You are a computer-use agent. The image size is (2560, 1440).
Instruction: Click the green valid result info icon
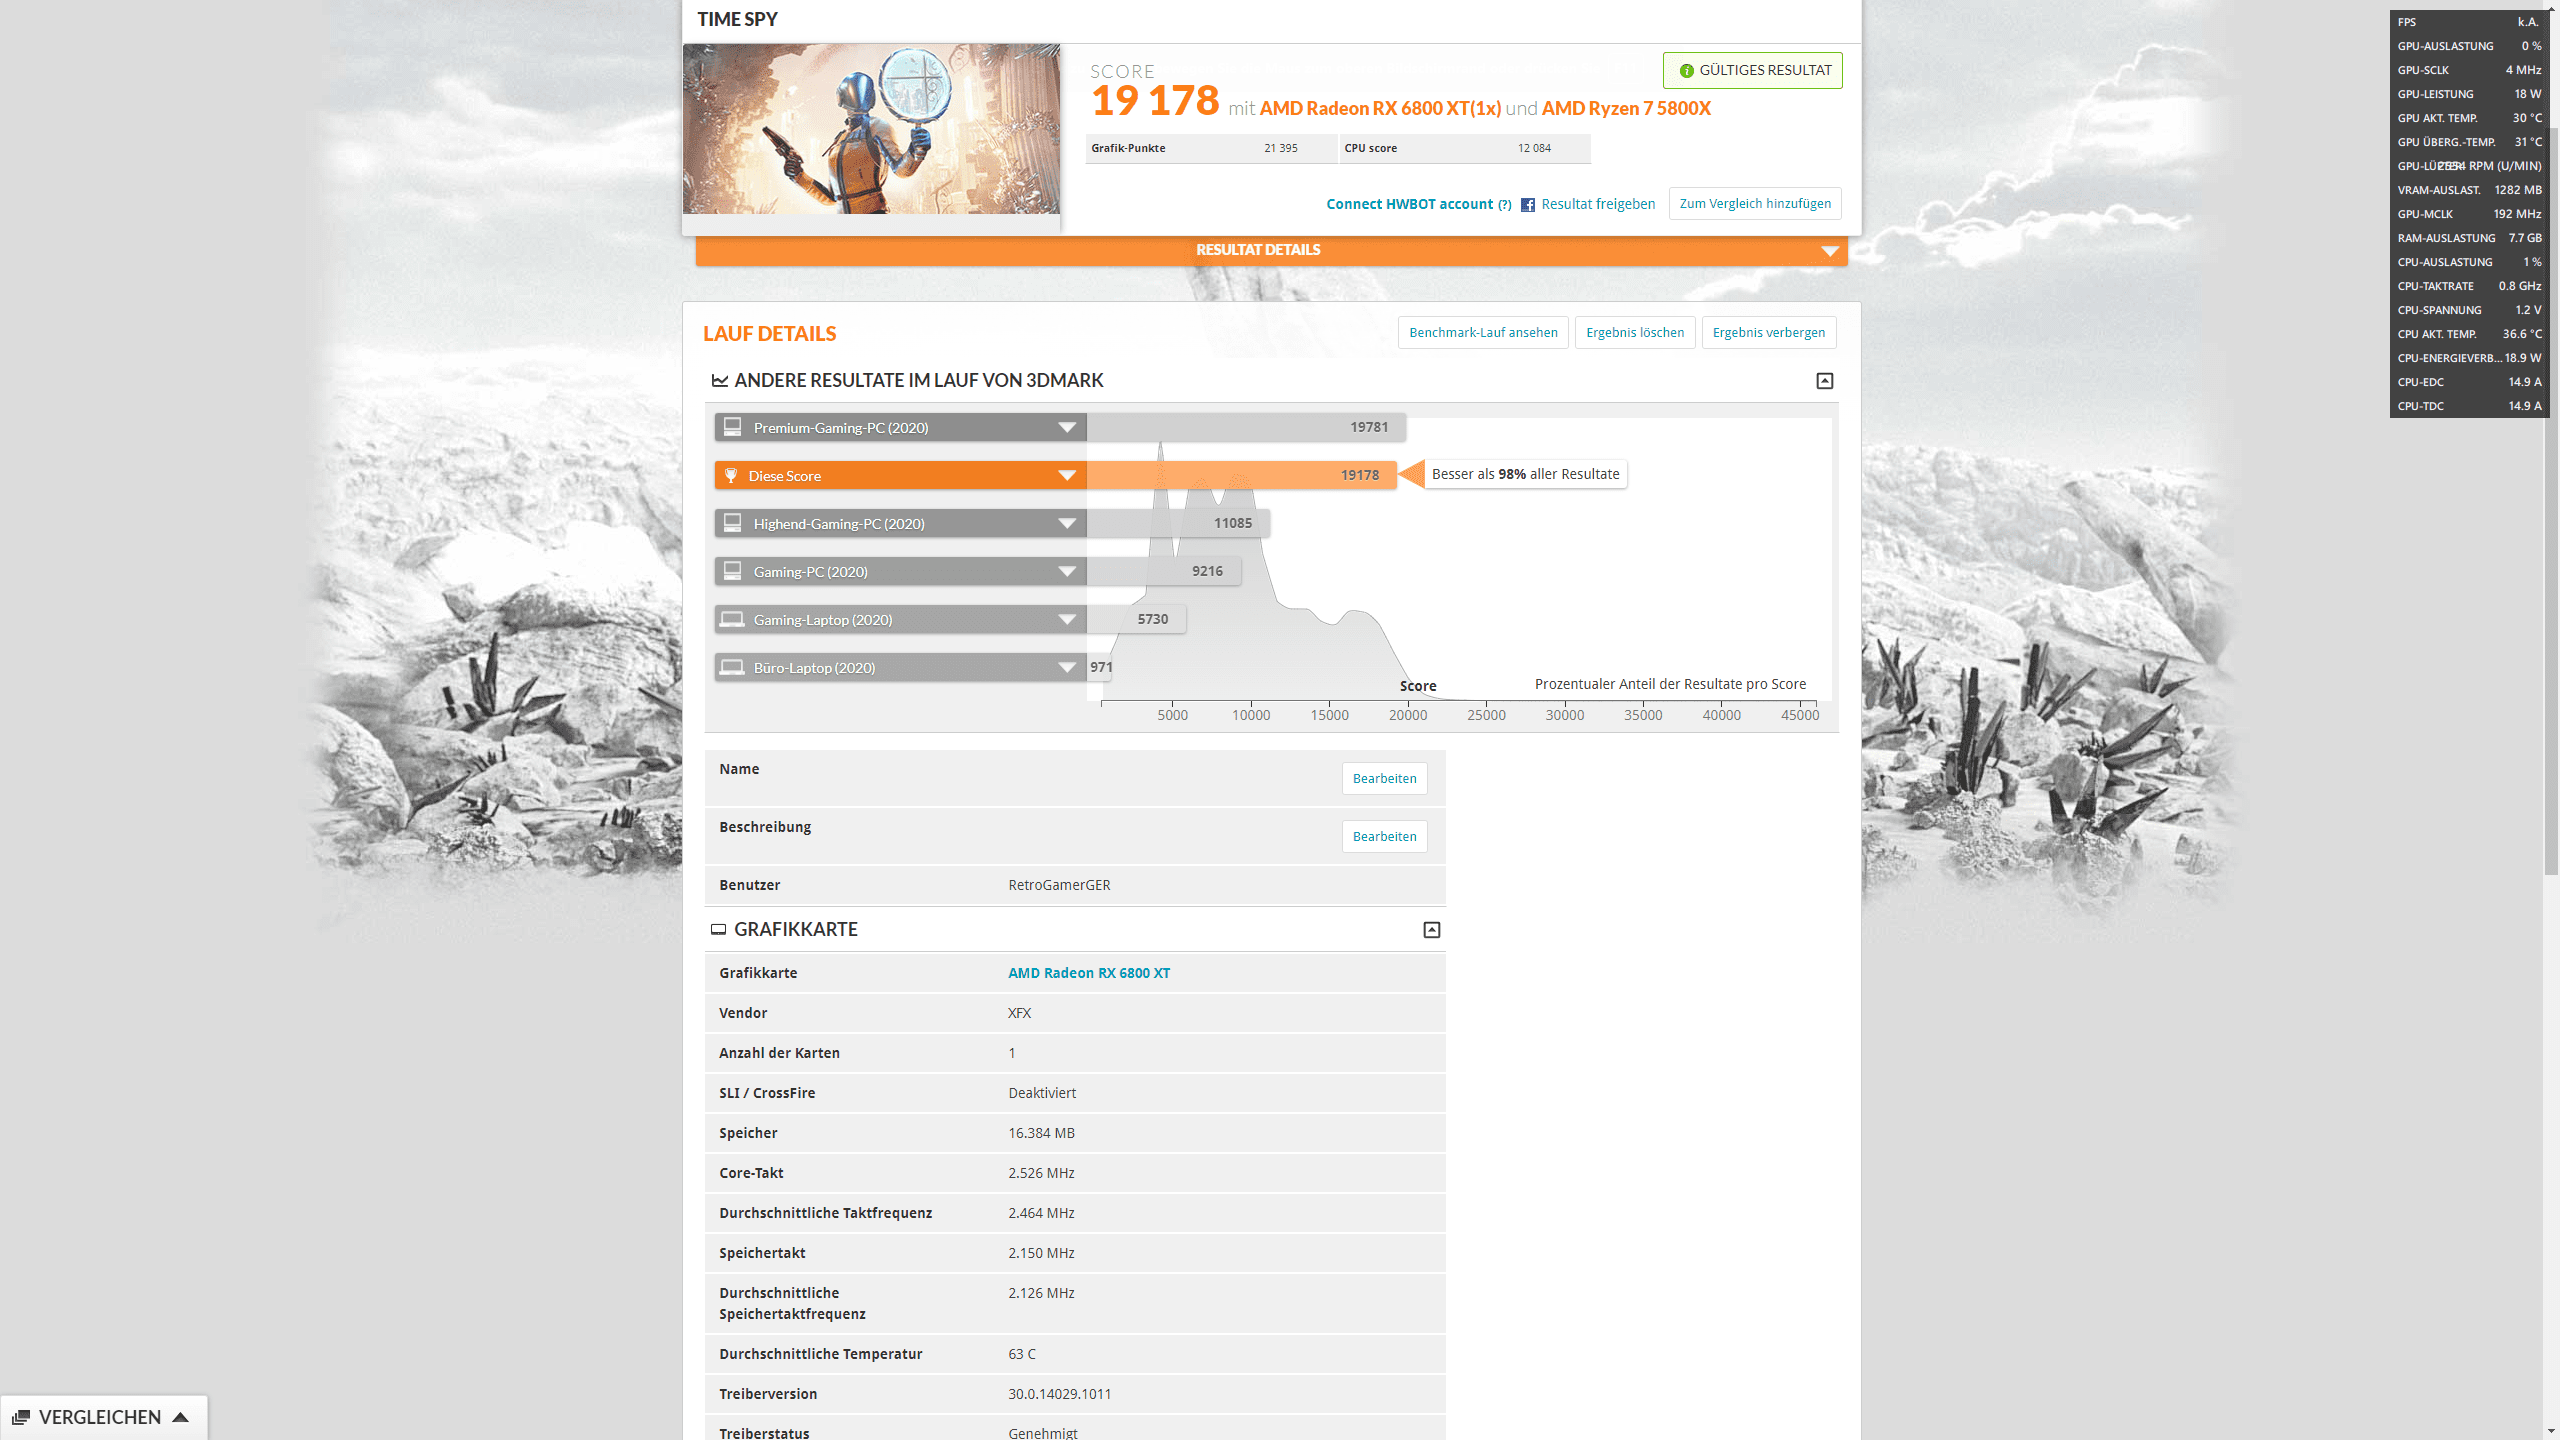tap(1686, 71)
